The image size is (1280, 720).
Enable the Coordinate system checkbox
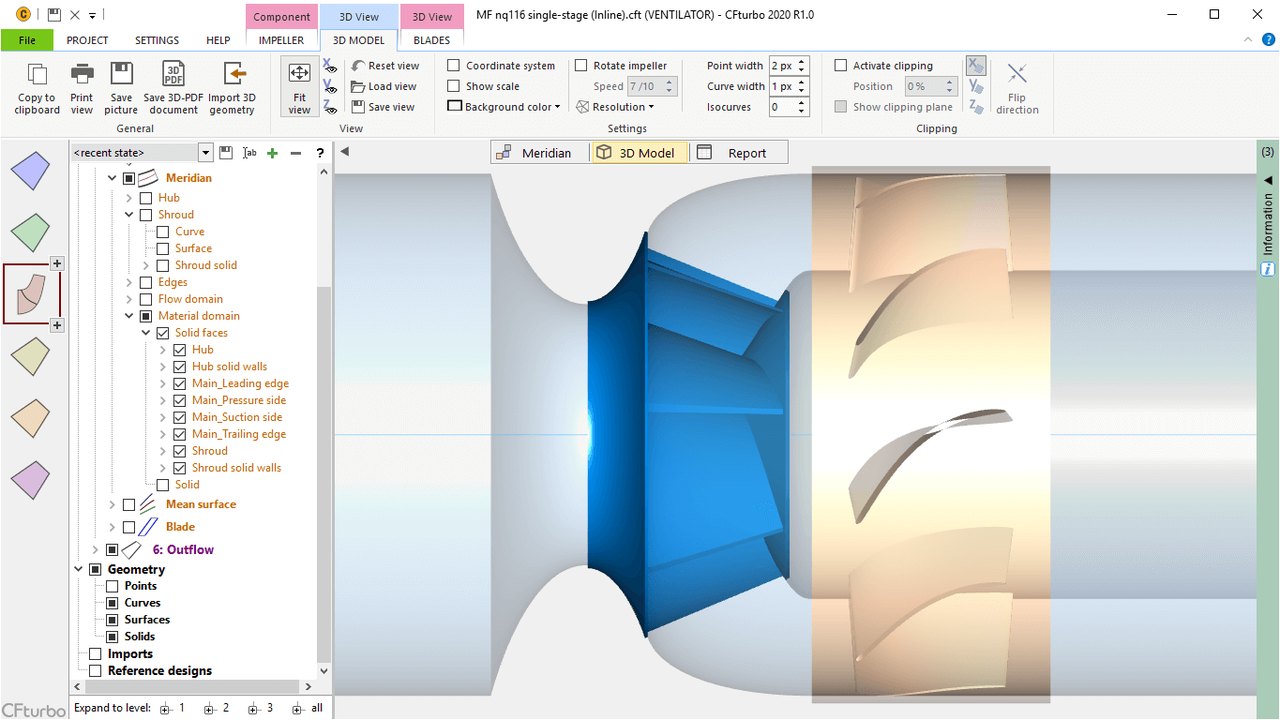tap(453, 66)
